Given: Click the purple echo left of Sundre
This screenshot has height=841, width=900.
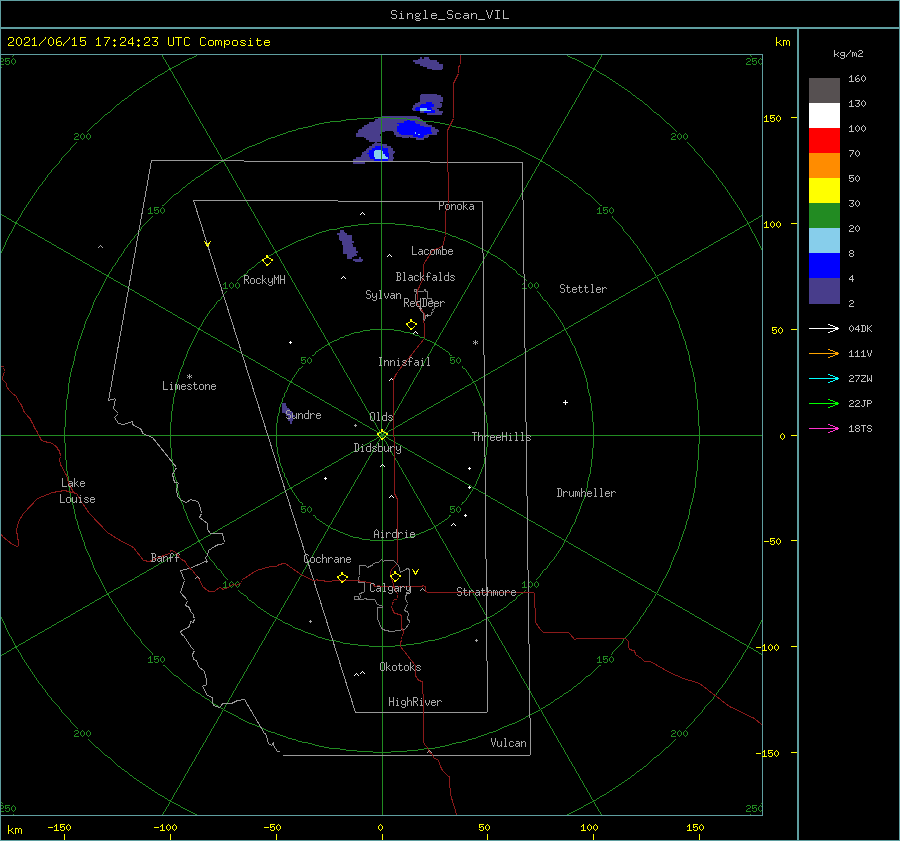Looking at the screenshot, I should coord(288,413).
